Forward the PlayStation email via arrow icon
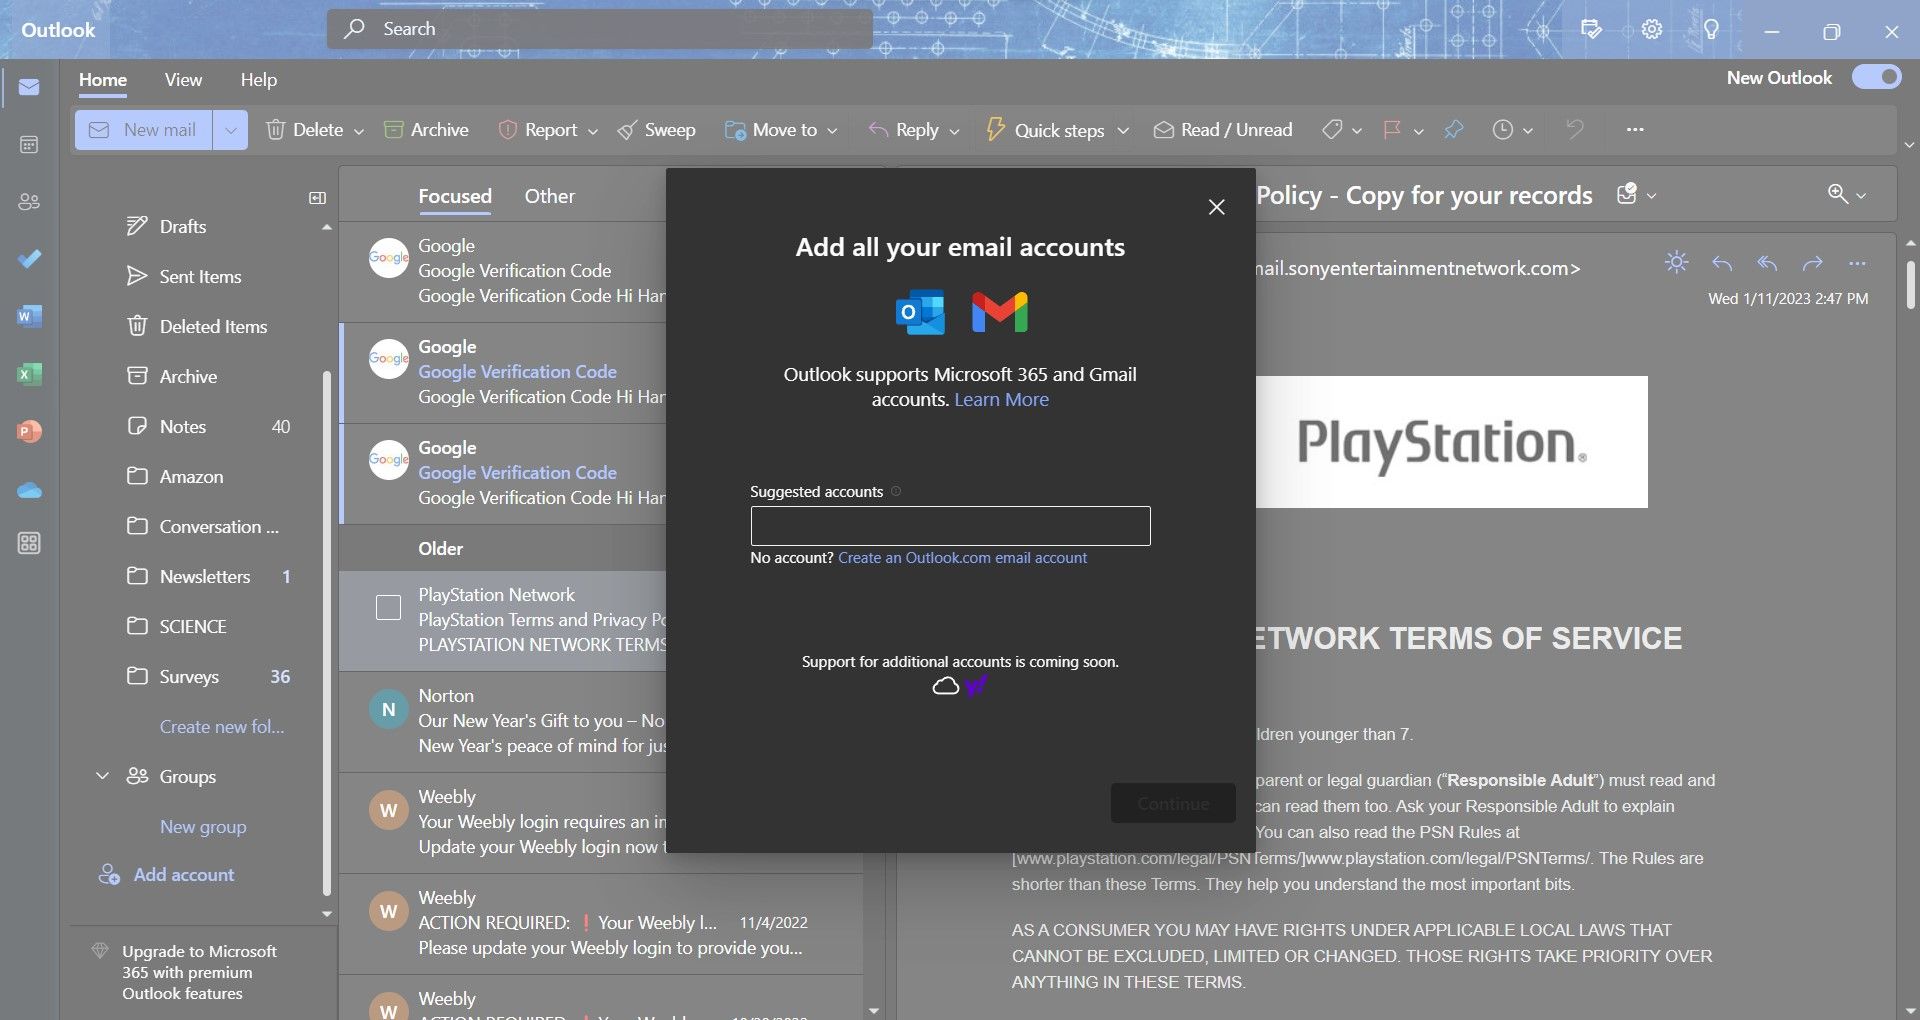 click(1812, 263)
